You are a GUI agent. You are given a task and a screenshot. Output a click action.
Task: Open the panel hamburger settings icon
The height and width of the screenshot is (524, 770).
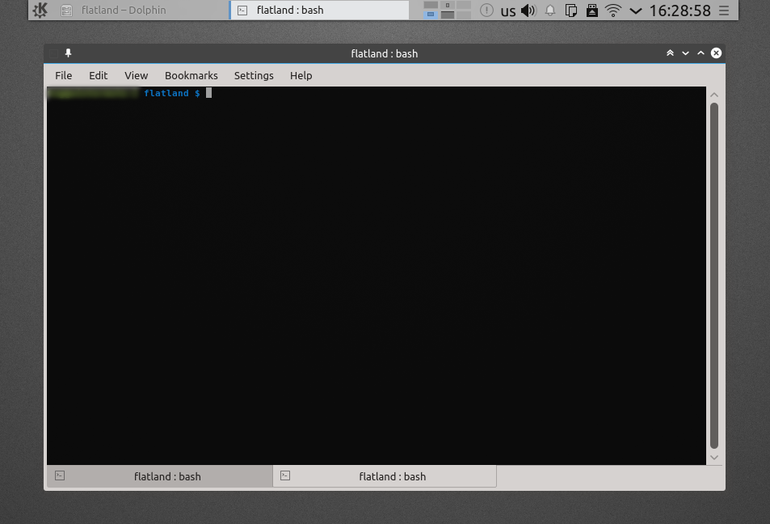pos(724,10)
